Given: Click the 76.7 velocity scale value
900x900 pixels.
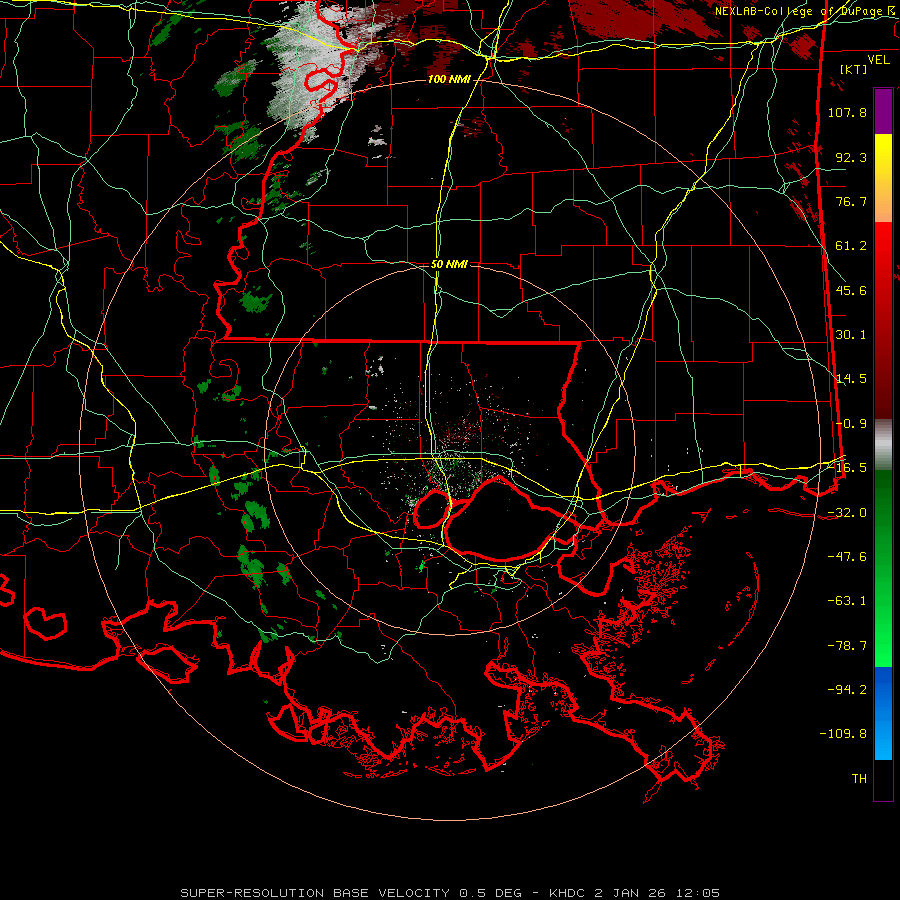Looking at the screenshot, I should coord(851,201).
